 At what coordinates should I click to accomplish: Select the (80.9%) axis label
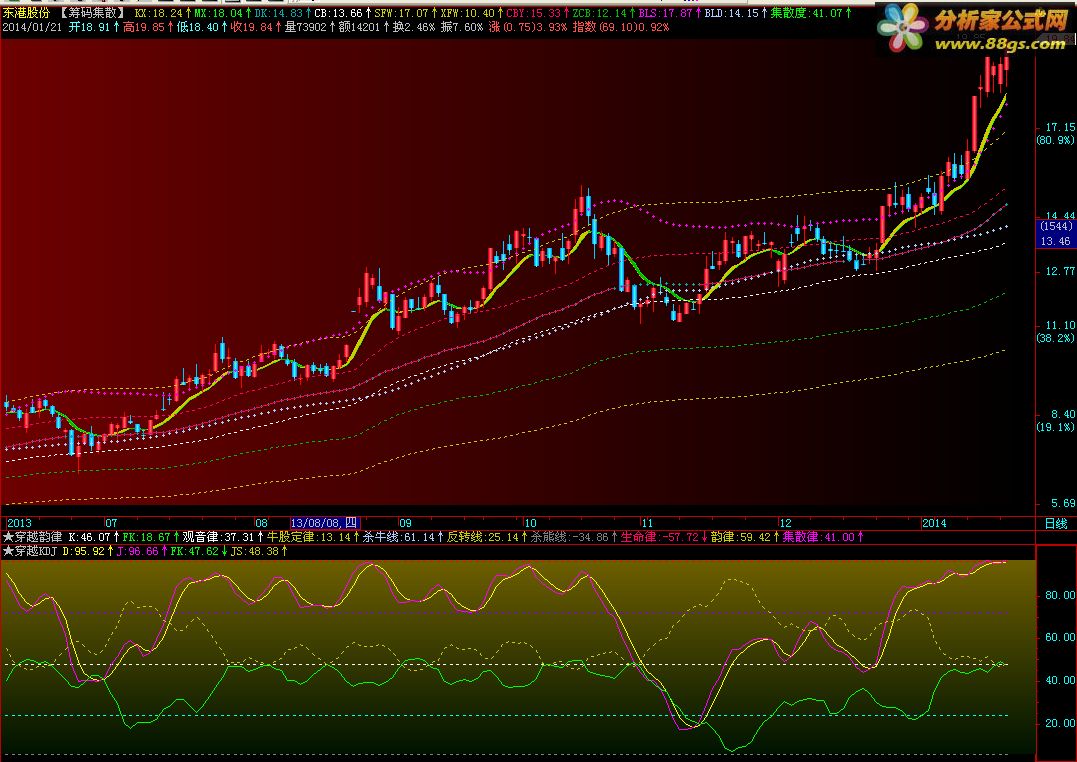(x=1056, y=139)
